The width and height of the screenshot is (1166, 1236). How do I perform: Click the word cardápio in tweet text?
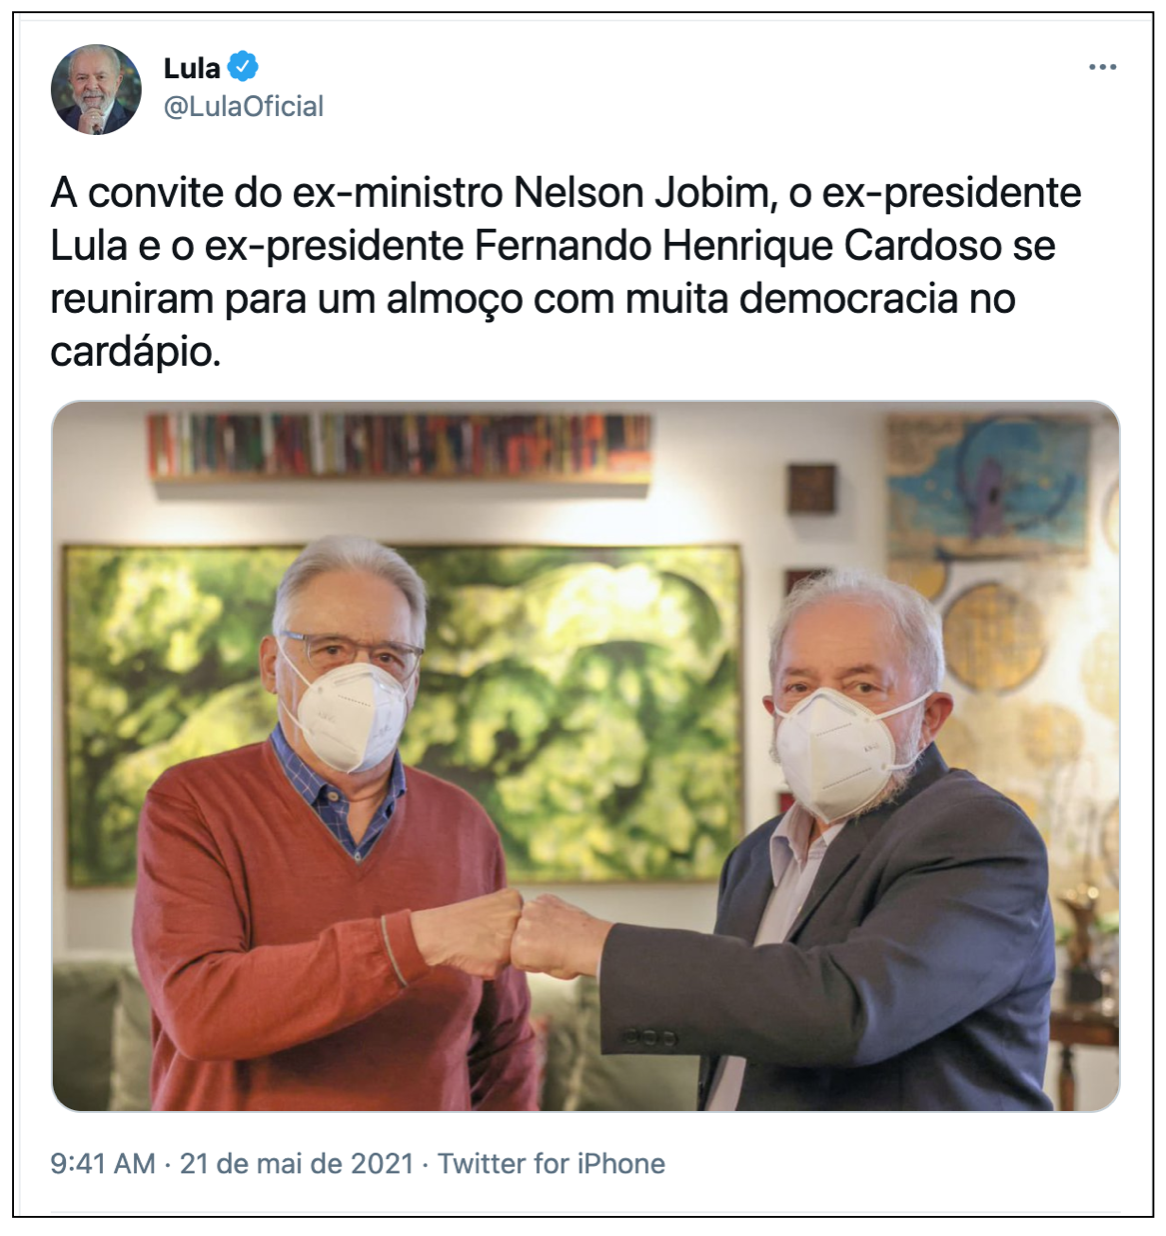[x=135, y=352]
